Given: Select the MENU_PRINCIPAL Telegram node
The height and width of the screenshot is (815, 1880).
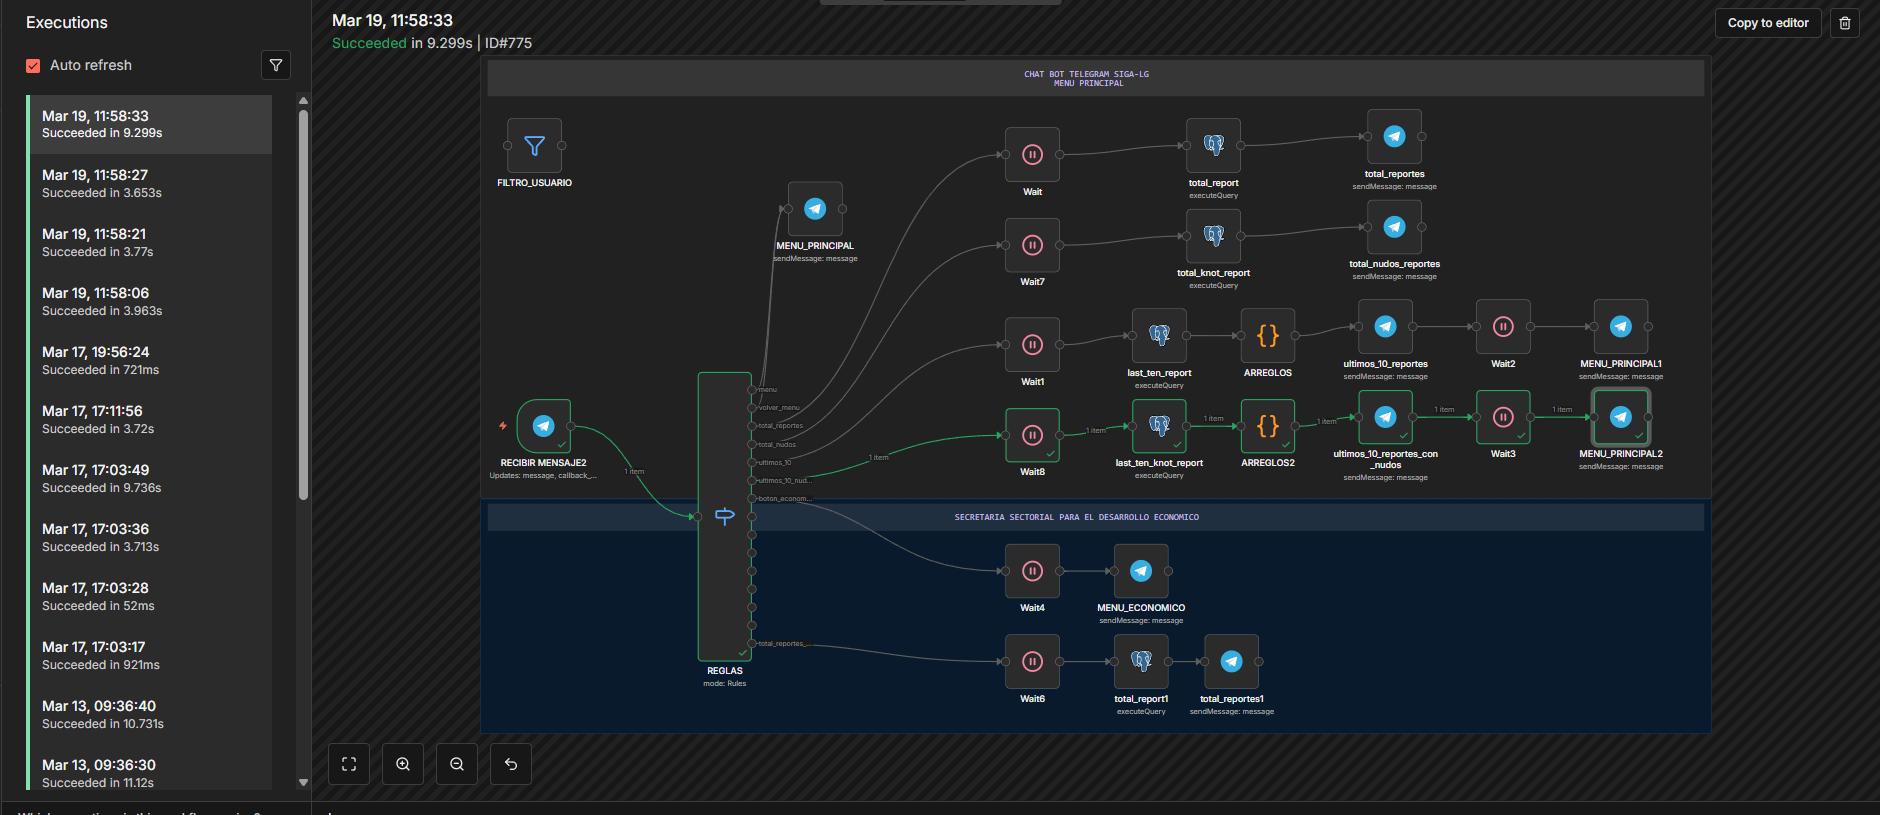Looking at the screenshot, I should [815, 209].
